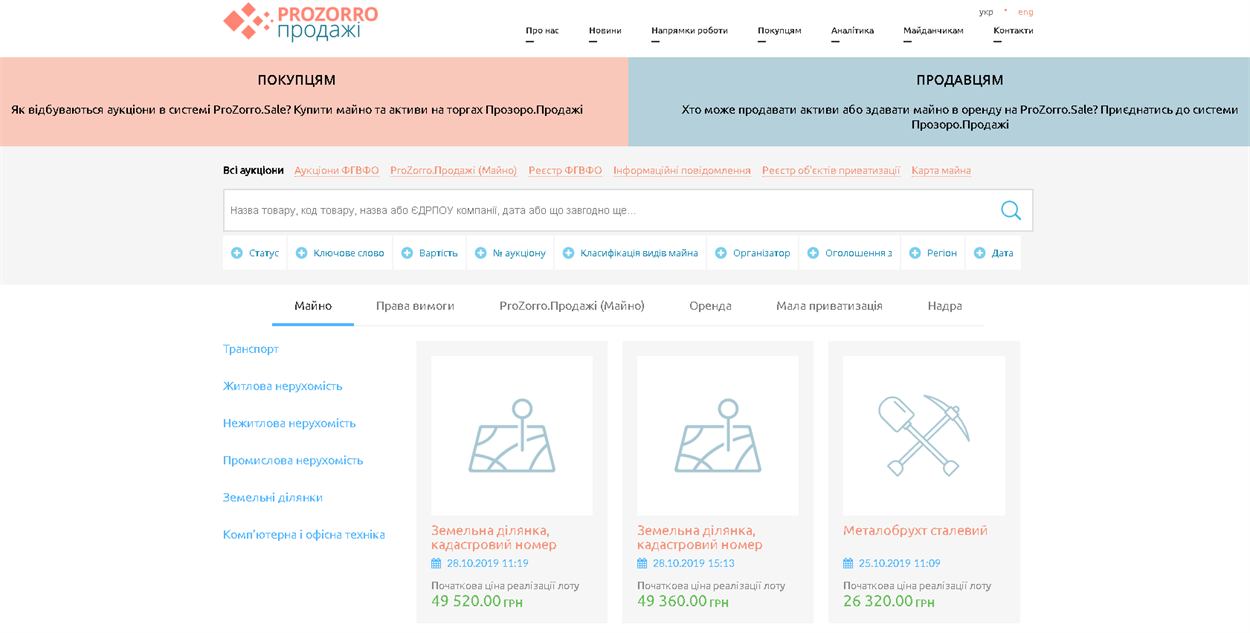The width and height of the screenshot is (1250, 633).
Task: Open the Оголошення з filter
Action: point(850,253)
